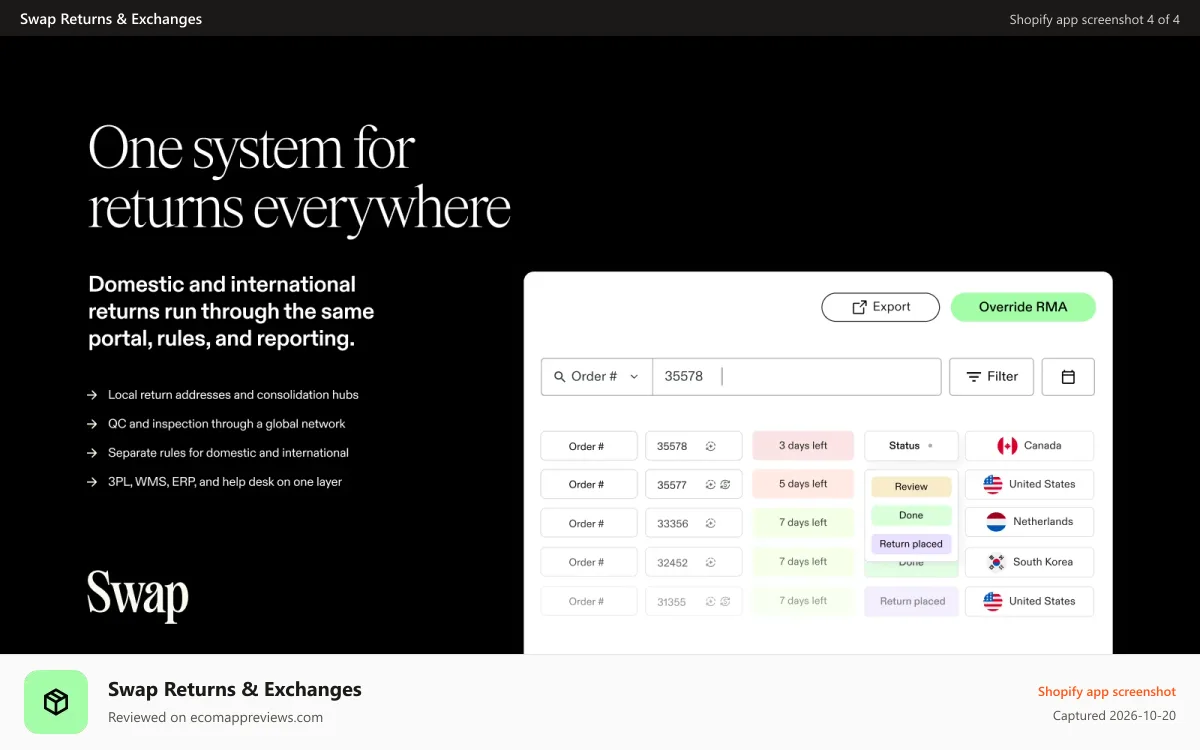Click the arrow bullet before Local return addresses

92,395
